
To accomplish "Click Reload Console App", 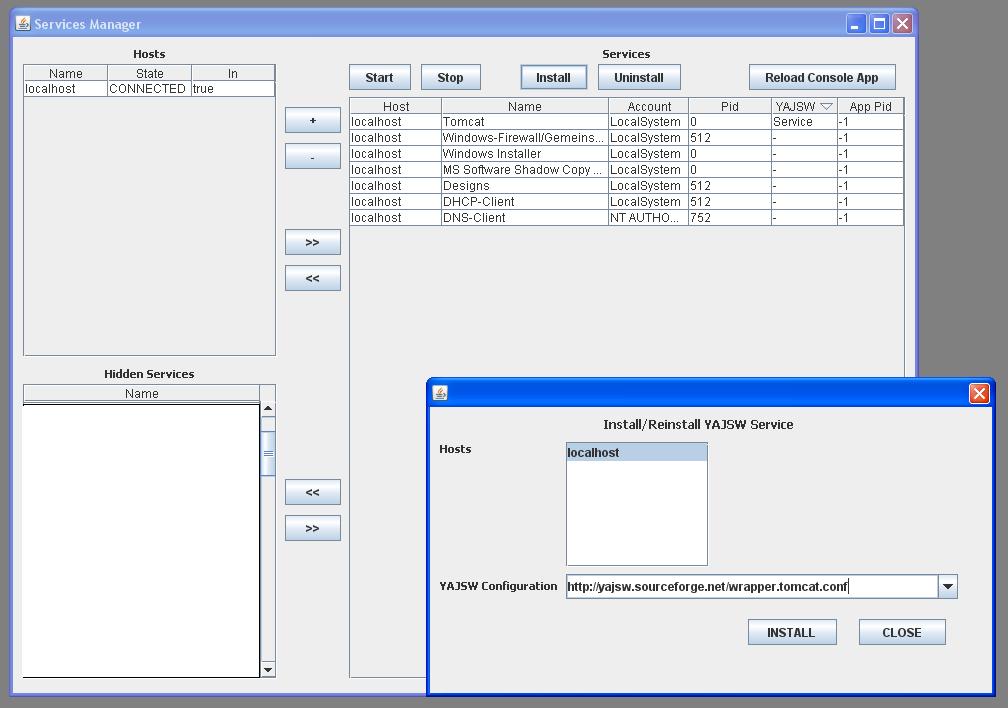I will tap(821, 76).
